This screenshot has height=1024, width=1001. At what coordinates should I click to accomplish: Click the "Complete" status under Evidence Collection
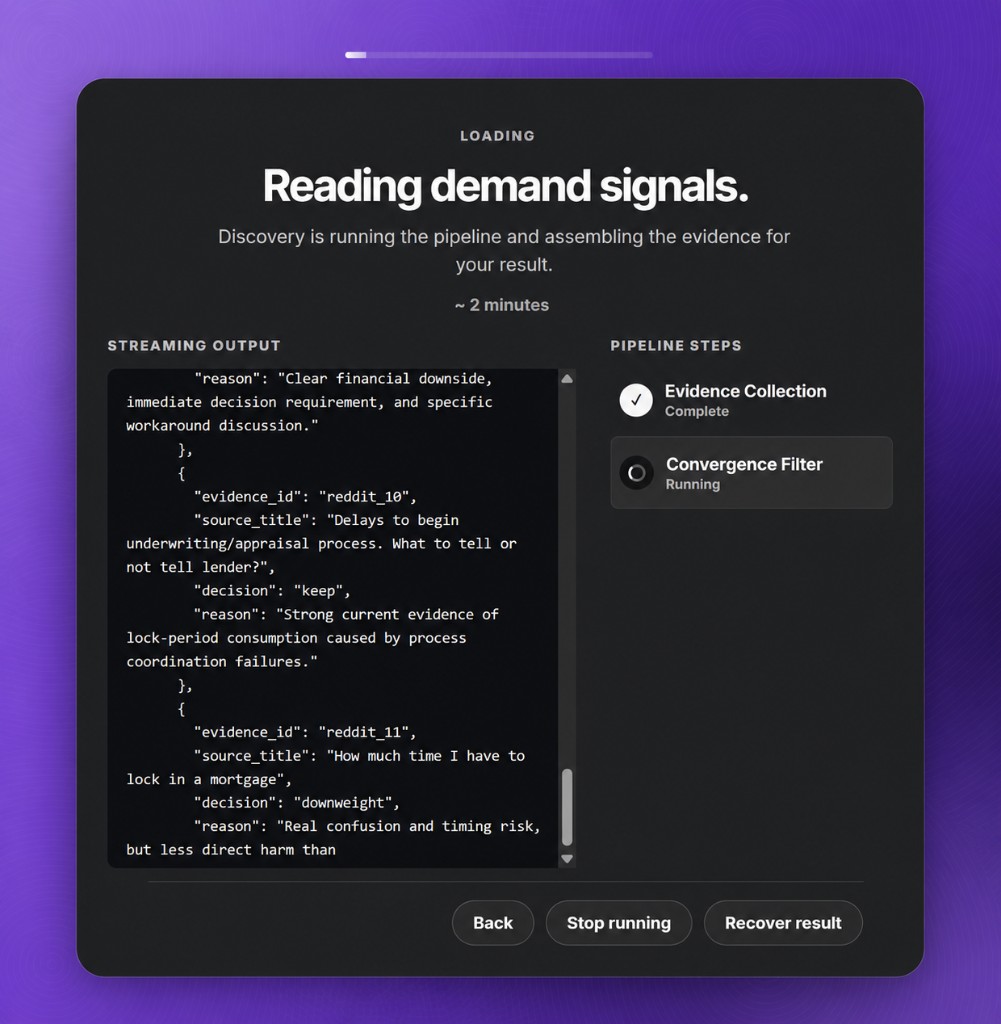tap(697, 411)
